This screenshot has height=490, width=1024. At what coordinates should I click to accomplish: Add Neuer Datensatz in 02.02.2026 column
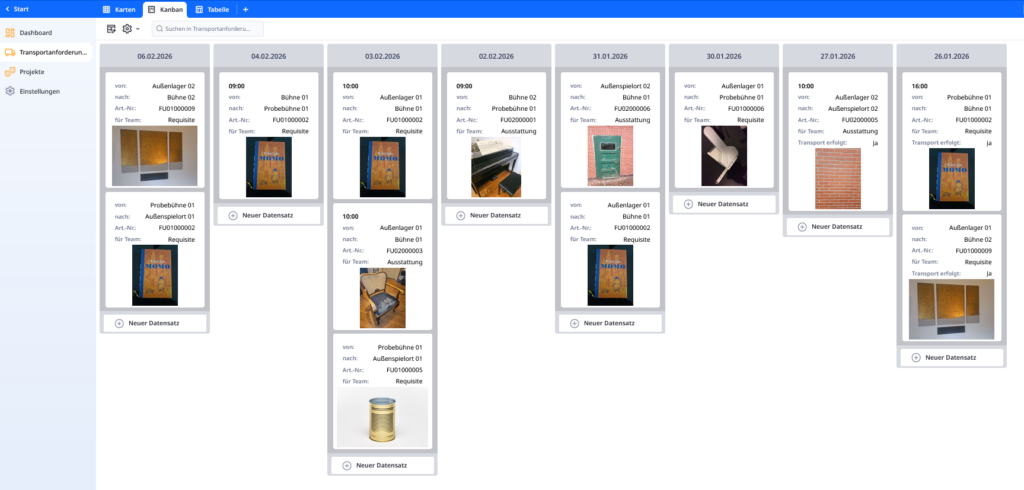[496, 215]
